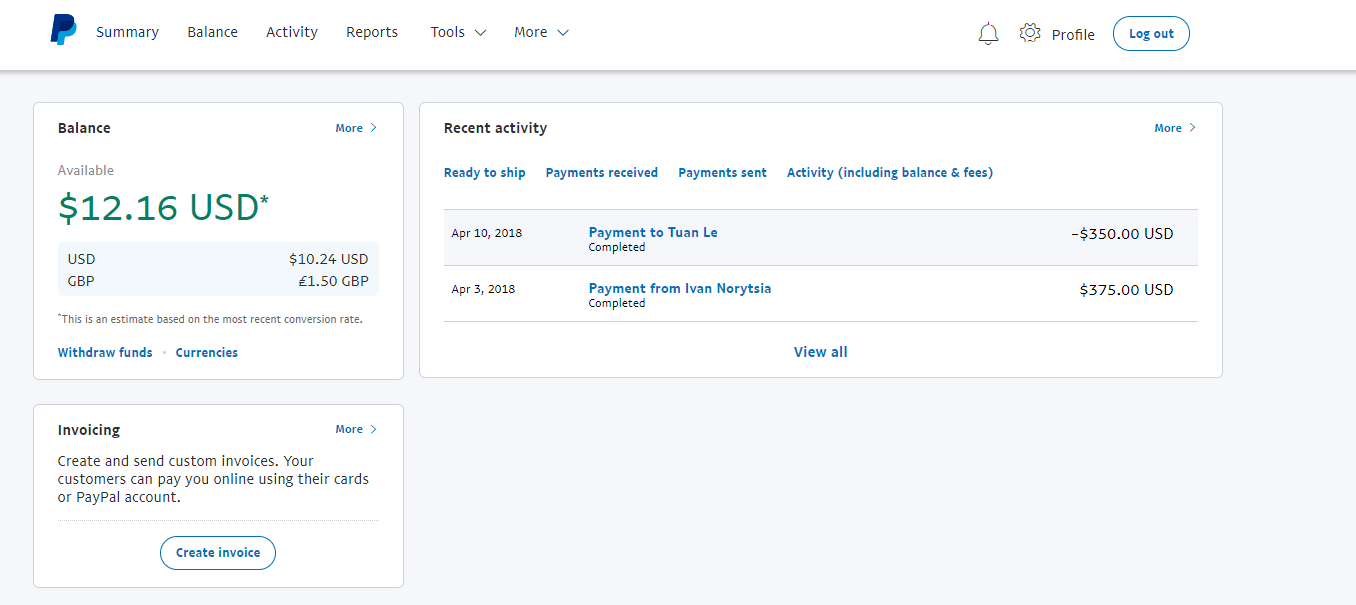The width and height of the screenshot is (1356, 605).
Task: Click the chevron beside Invoicing More
Action: pos(374,429)
